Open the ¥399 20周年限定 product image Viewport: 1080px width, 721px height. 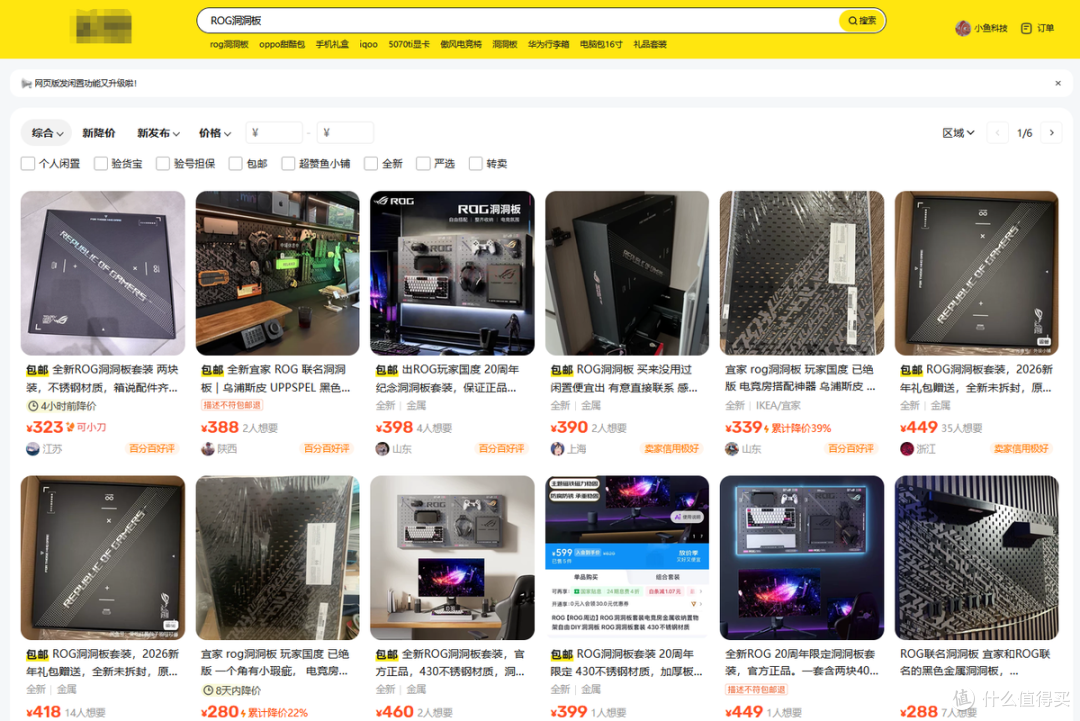[x=627, y=558]
